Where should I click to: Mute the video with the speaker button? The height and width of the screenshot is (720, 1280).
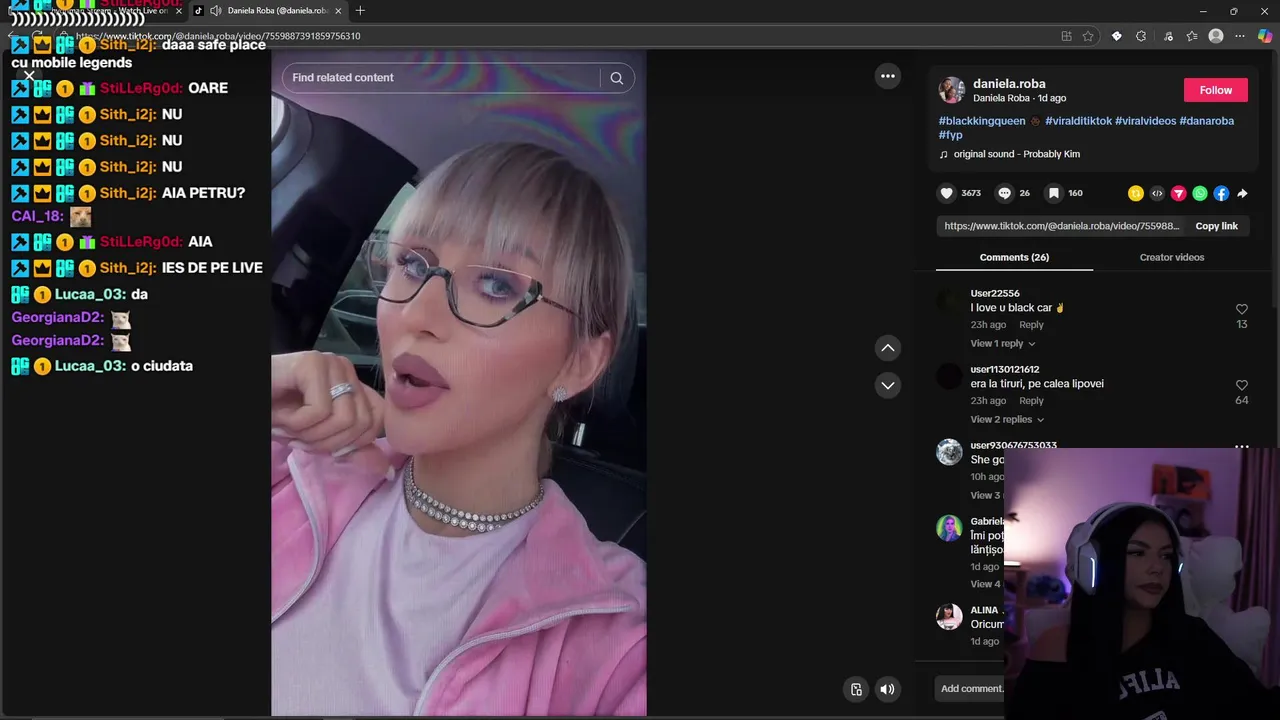click(887, 689)
